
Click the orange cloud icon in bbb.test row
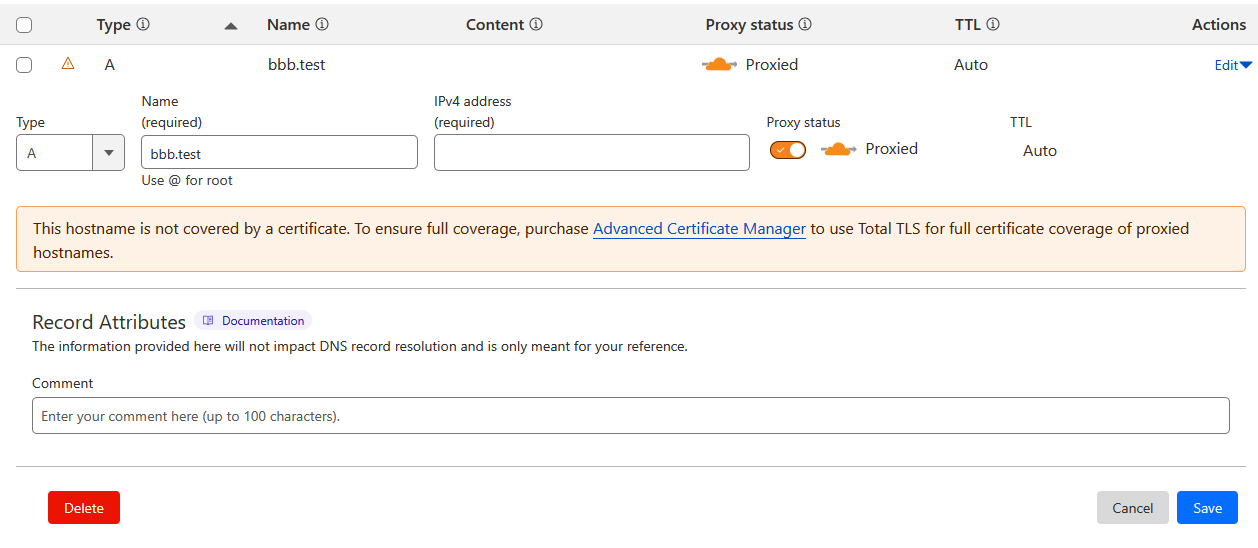click(720, 65)
